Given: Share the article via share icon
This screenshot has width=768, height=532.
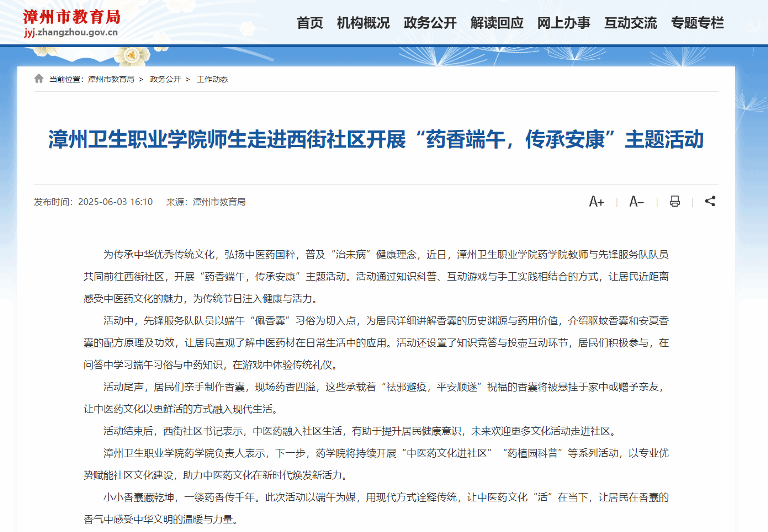Looking at the screenshot, I should [710, 201].
